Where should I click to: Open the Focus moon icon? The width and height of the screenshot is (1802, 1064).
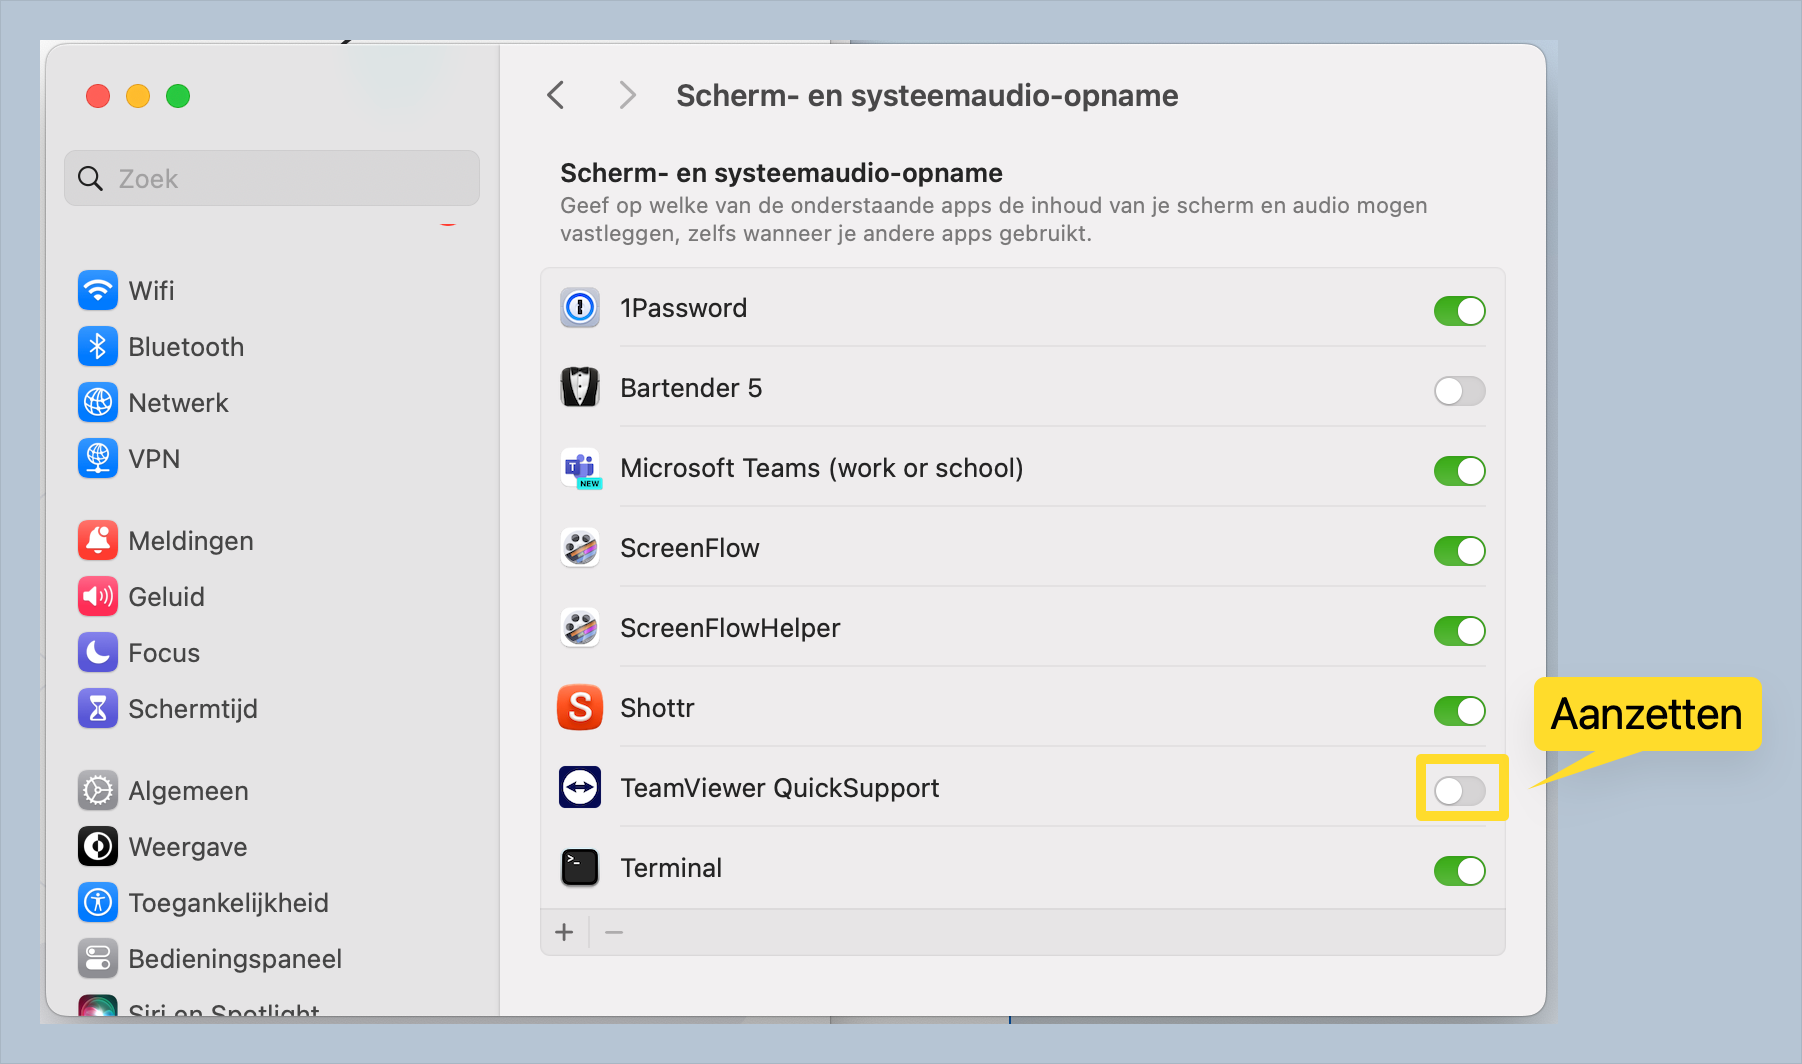[98, 653]
